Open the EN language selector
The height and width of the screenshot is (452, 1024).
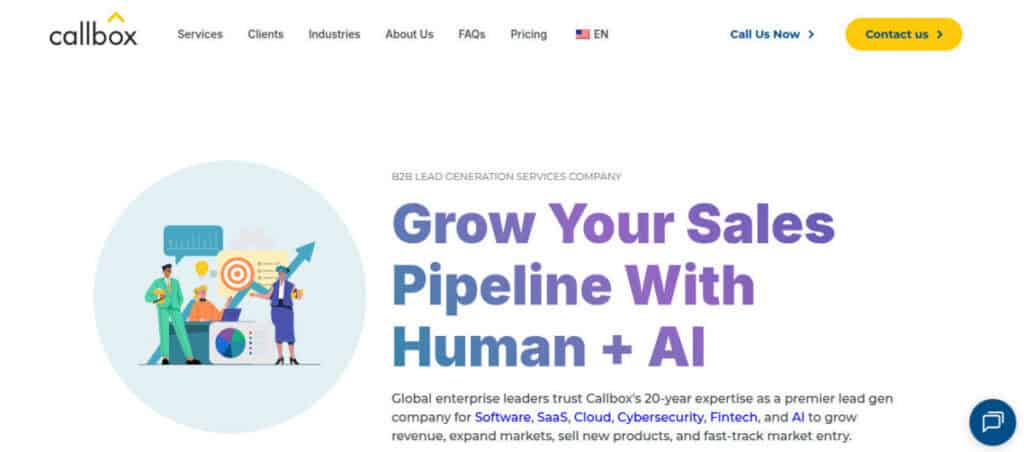tap(601, 34)
